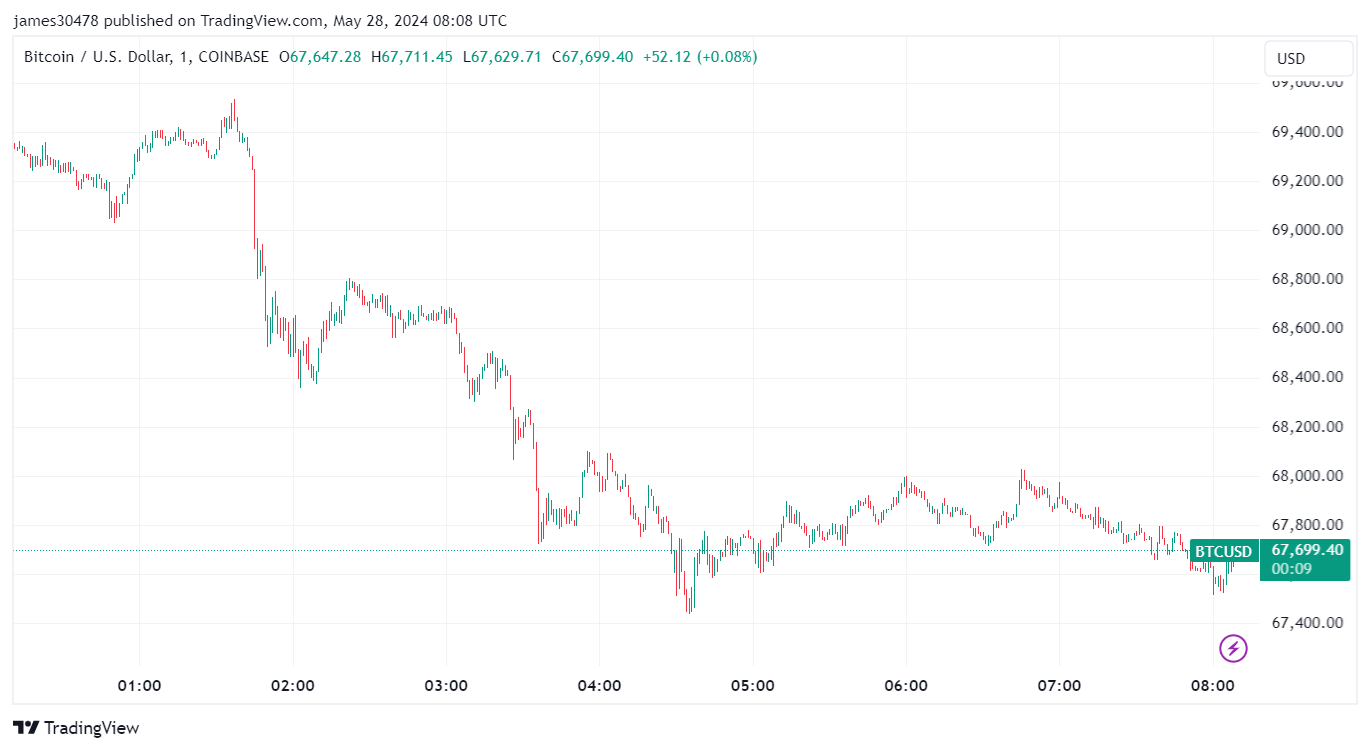
Task: Click the close value C67,699.40
Action: tap(591, 57)
